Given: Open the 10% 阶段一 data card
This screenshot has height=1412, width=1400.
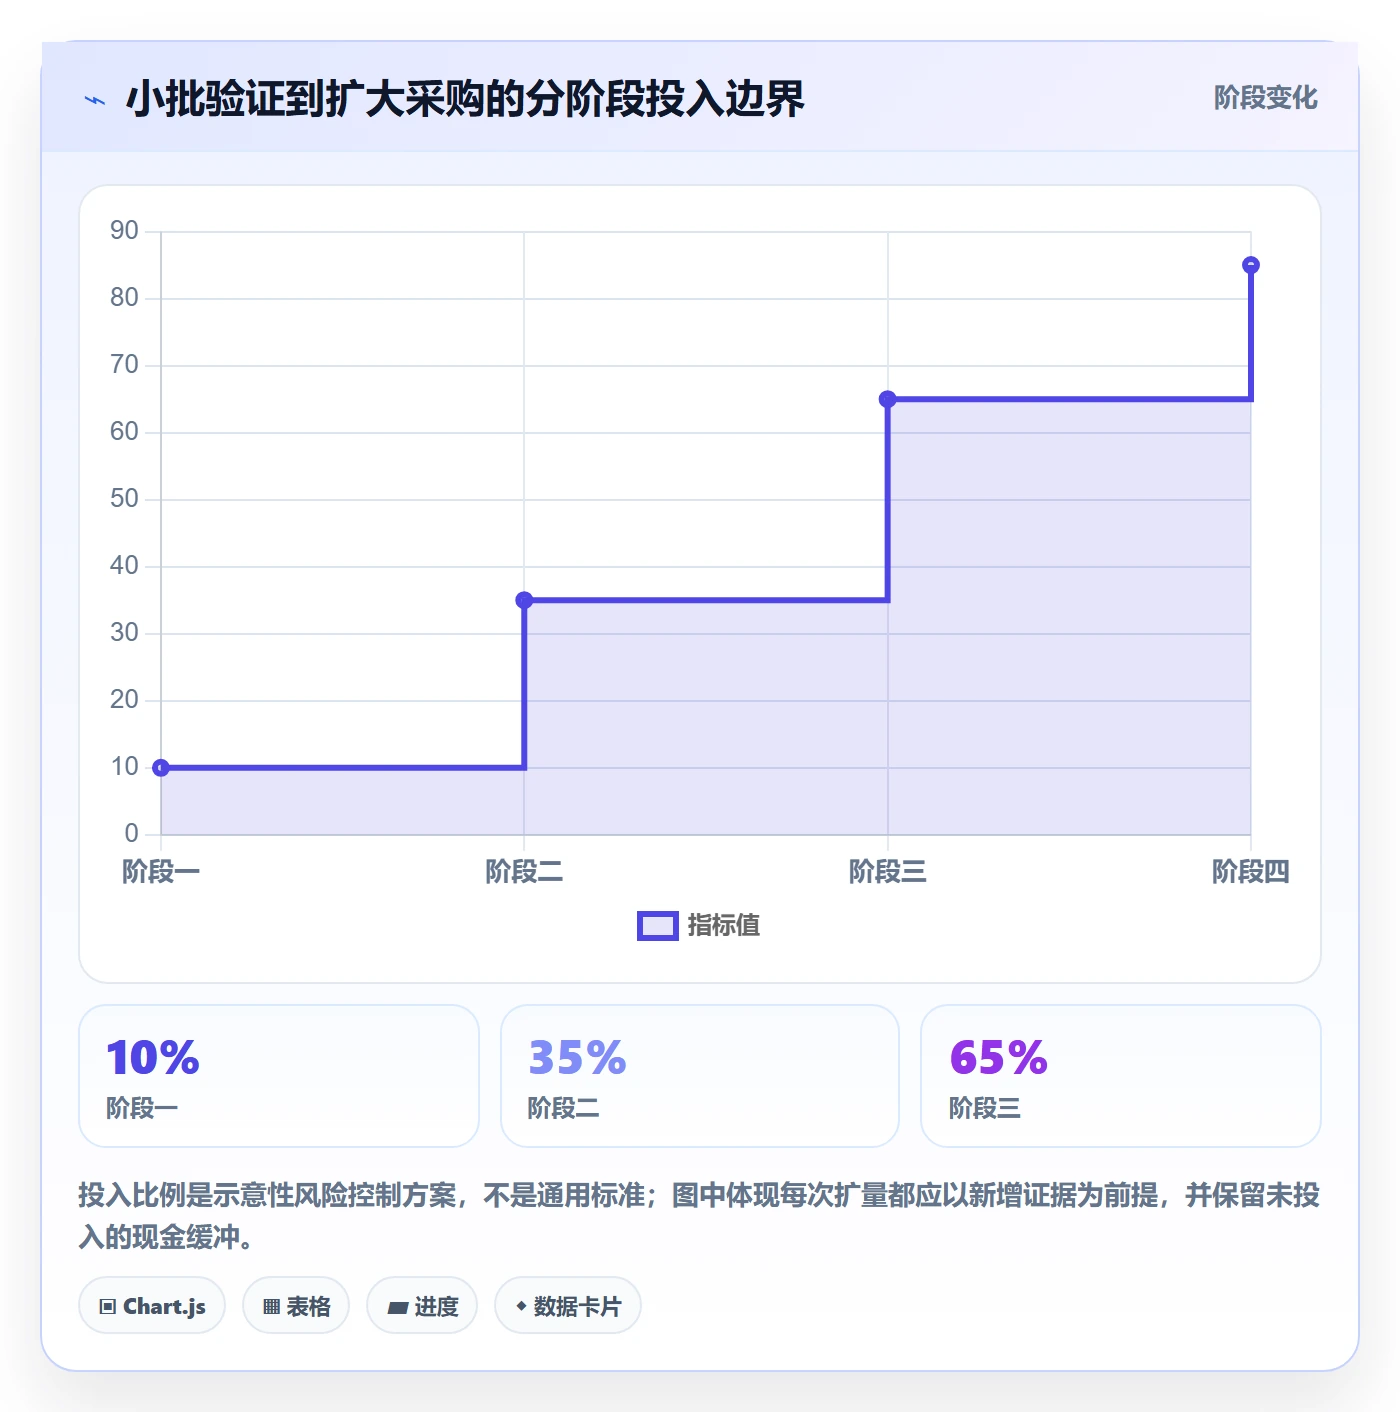Looking at the screenshot, I should pyautogui.click(x=279, y=1076).
